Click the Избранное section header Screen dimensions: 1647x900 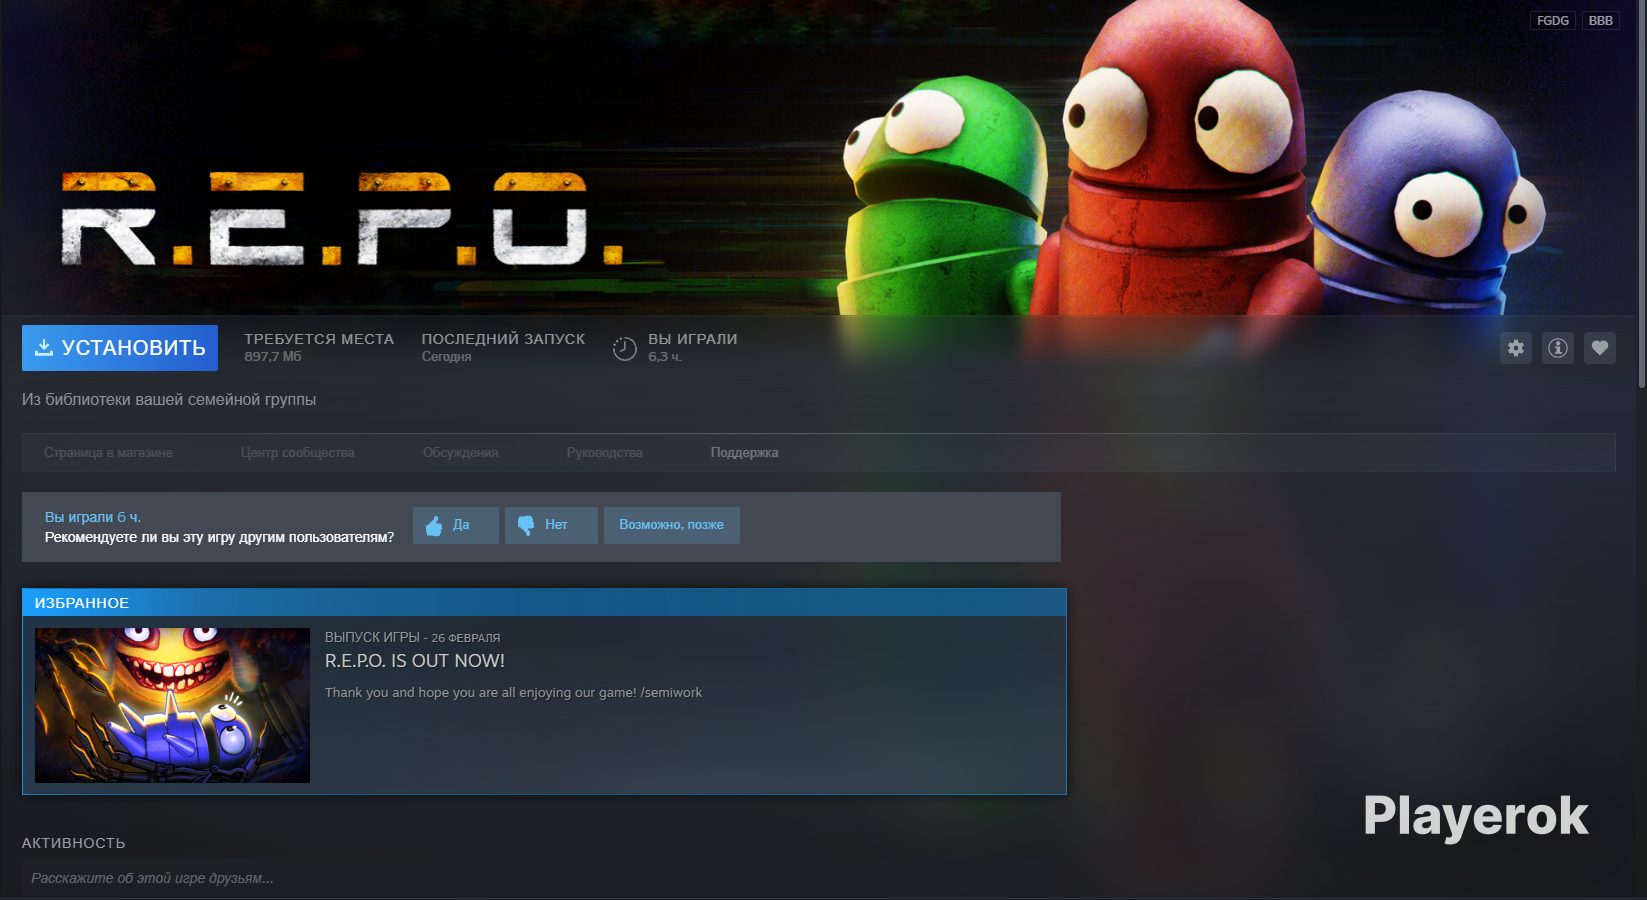coord(544,603)
